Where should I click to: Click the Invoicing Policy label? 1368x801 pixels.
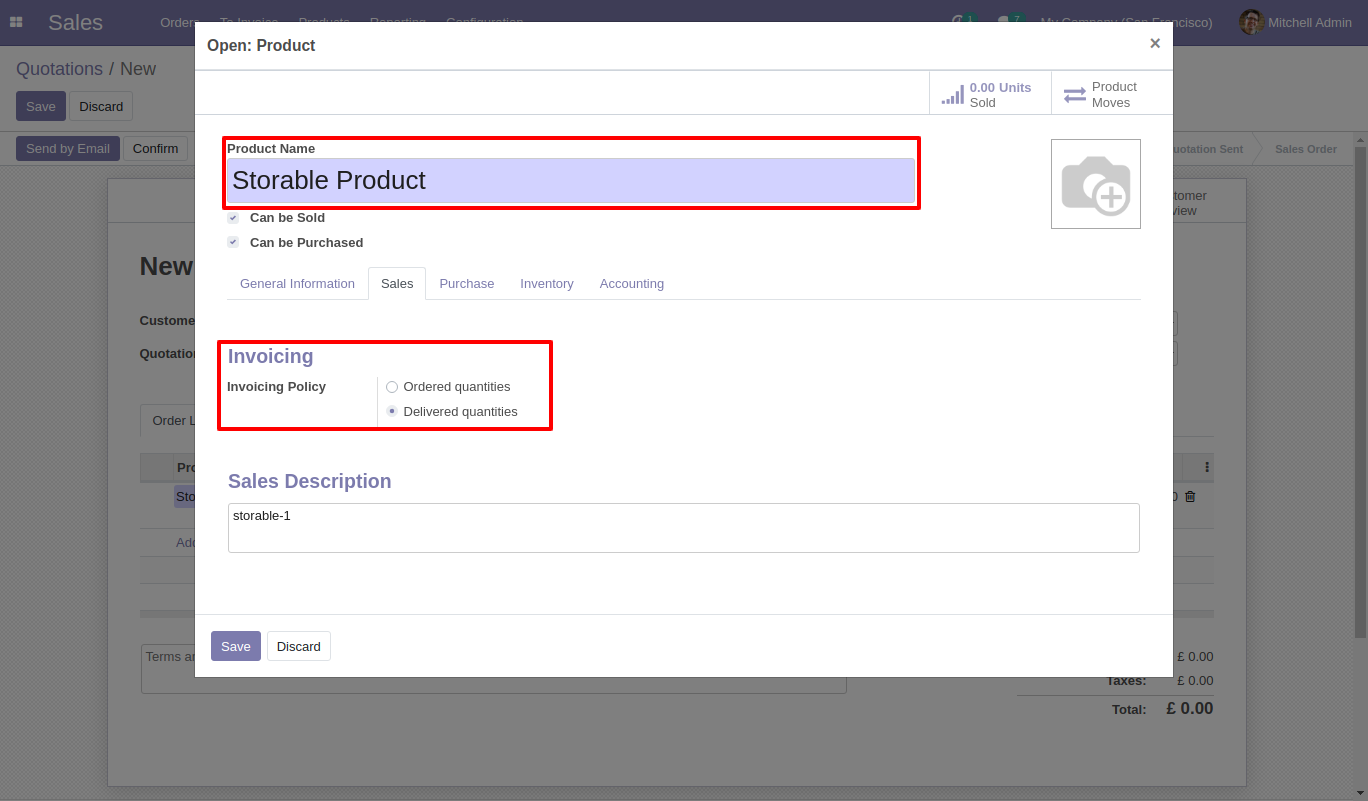pyautogui.click(x=277, y=387)
